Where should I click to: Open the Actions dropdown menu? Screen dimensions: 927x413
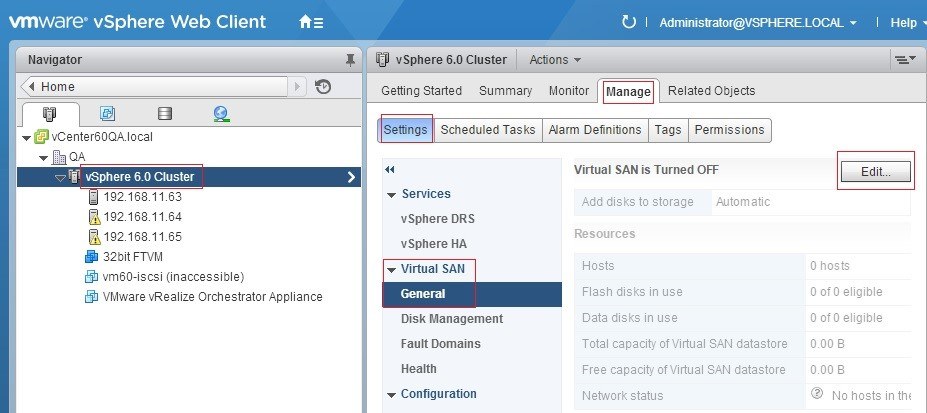(555, 60)
